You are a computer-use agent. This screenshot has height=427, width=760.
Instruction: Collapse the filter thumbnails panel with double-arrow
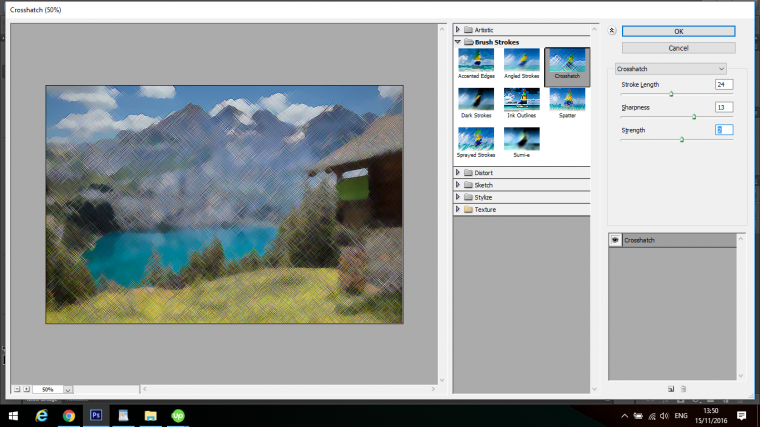612,31
